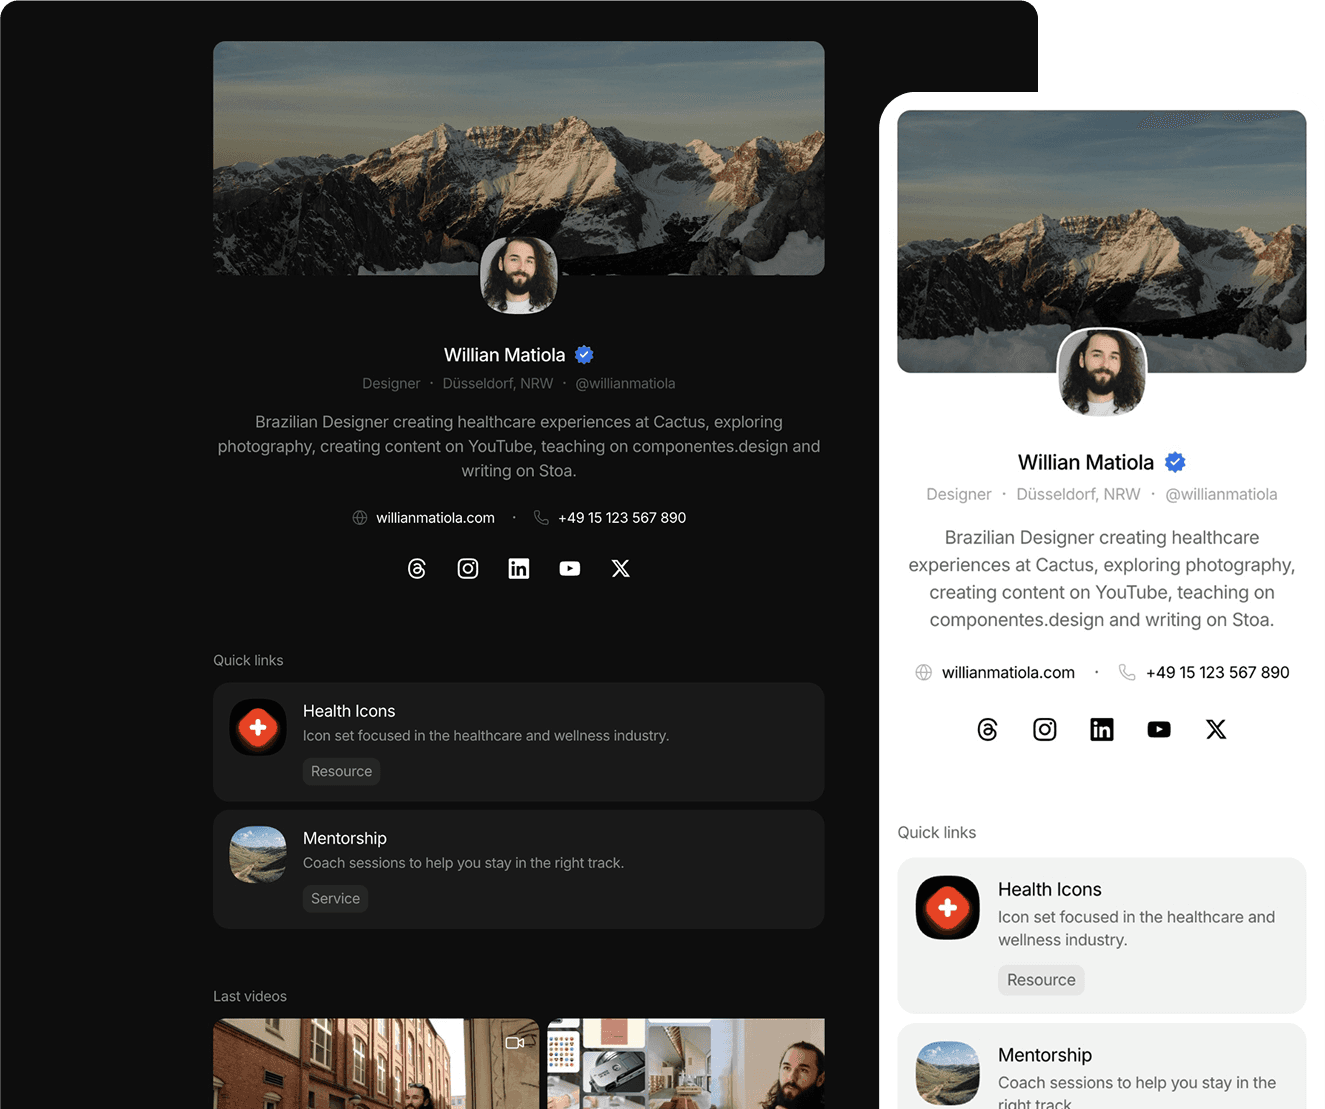Click phone icon in light mobile profile
Screen dimensions: 1325x1109
[1127, 673]
